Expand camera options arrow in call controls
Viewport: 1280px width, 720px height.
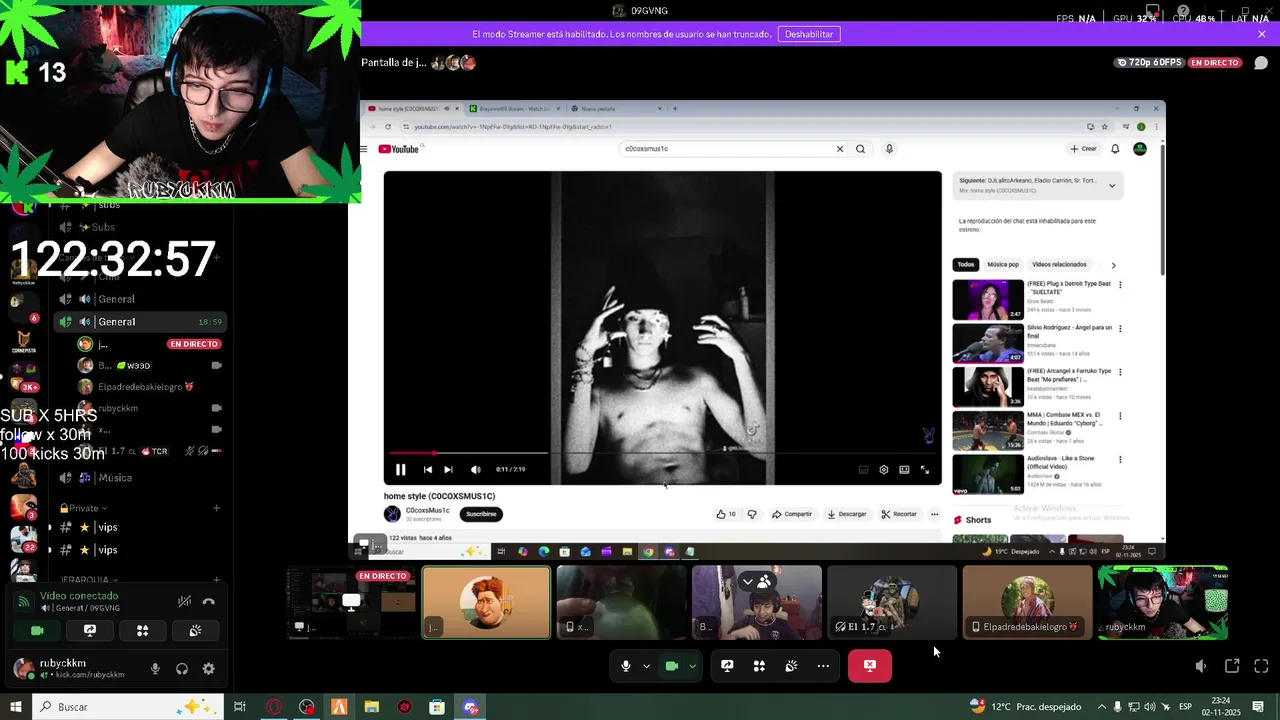pos(692,666)
